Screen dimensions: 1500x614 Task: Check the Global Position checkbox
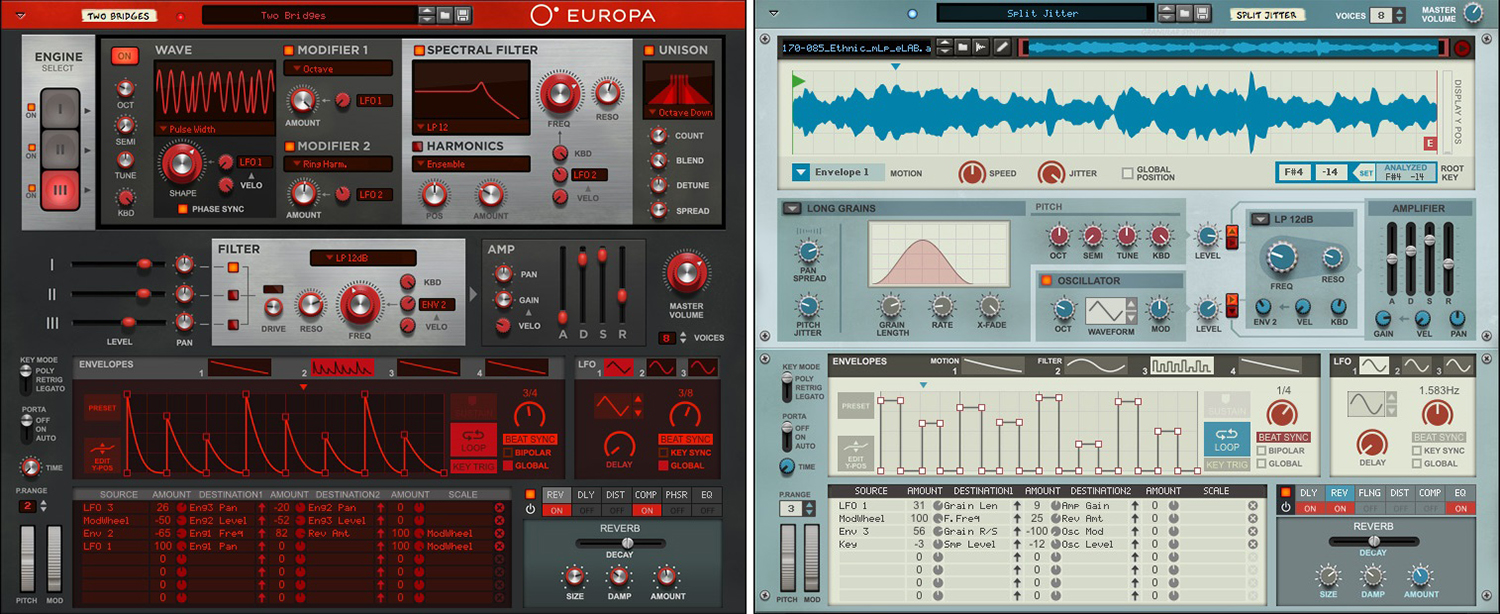tap(1128, 173)
